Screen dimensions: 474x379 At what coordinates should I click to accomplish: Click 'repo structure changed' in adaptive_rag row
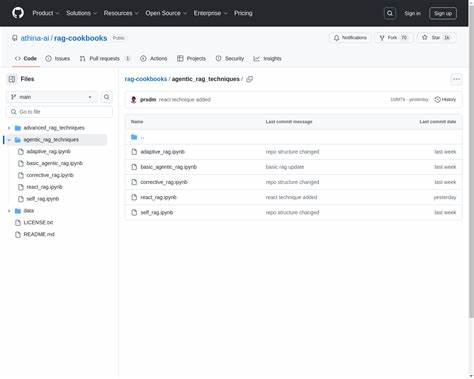[x=292, y=152]
